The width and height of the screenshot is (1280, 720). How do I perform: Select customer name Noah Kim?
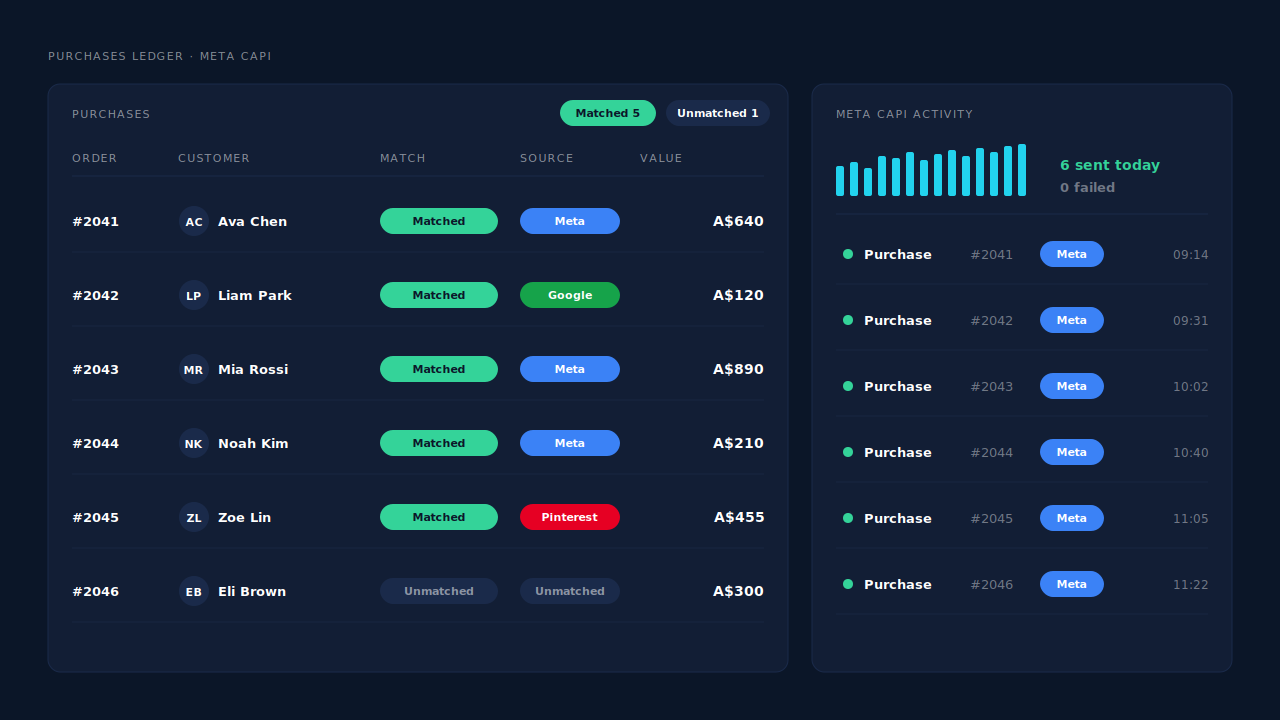[253, 443]
